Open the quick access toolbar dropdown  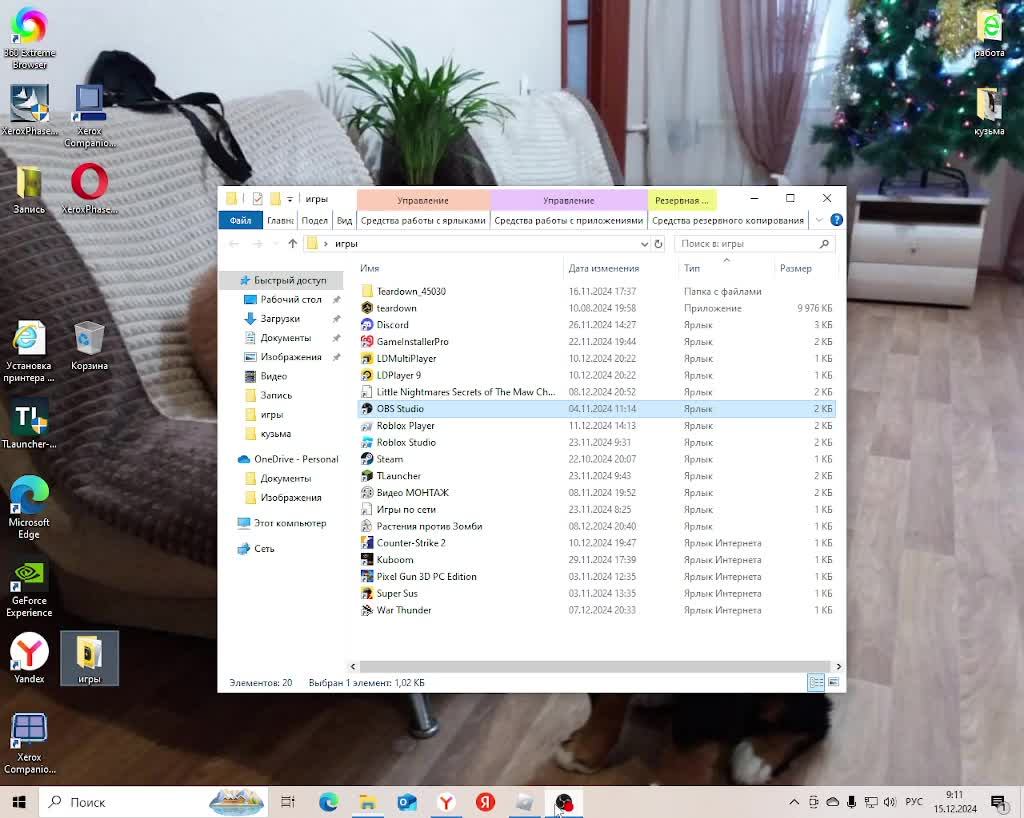pyautogui.click(x=290, y=199)
